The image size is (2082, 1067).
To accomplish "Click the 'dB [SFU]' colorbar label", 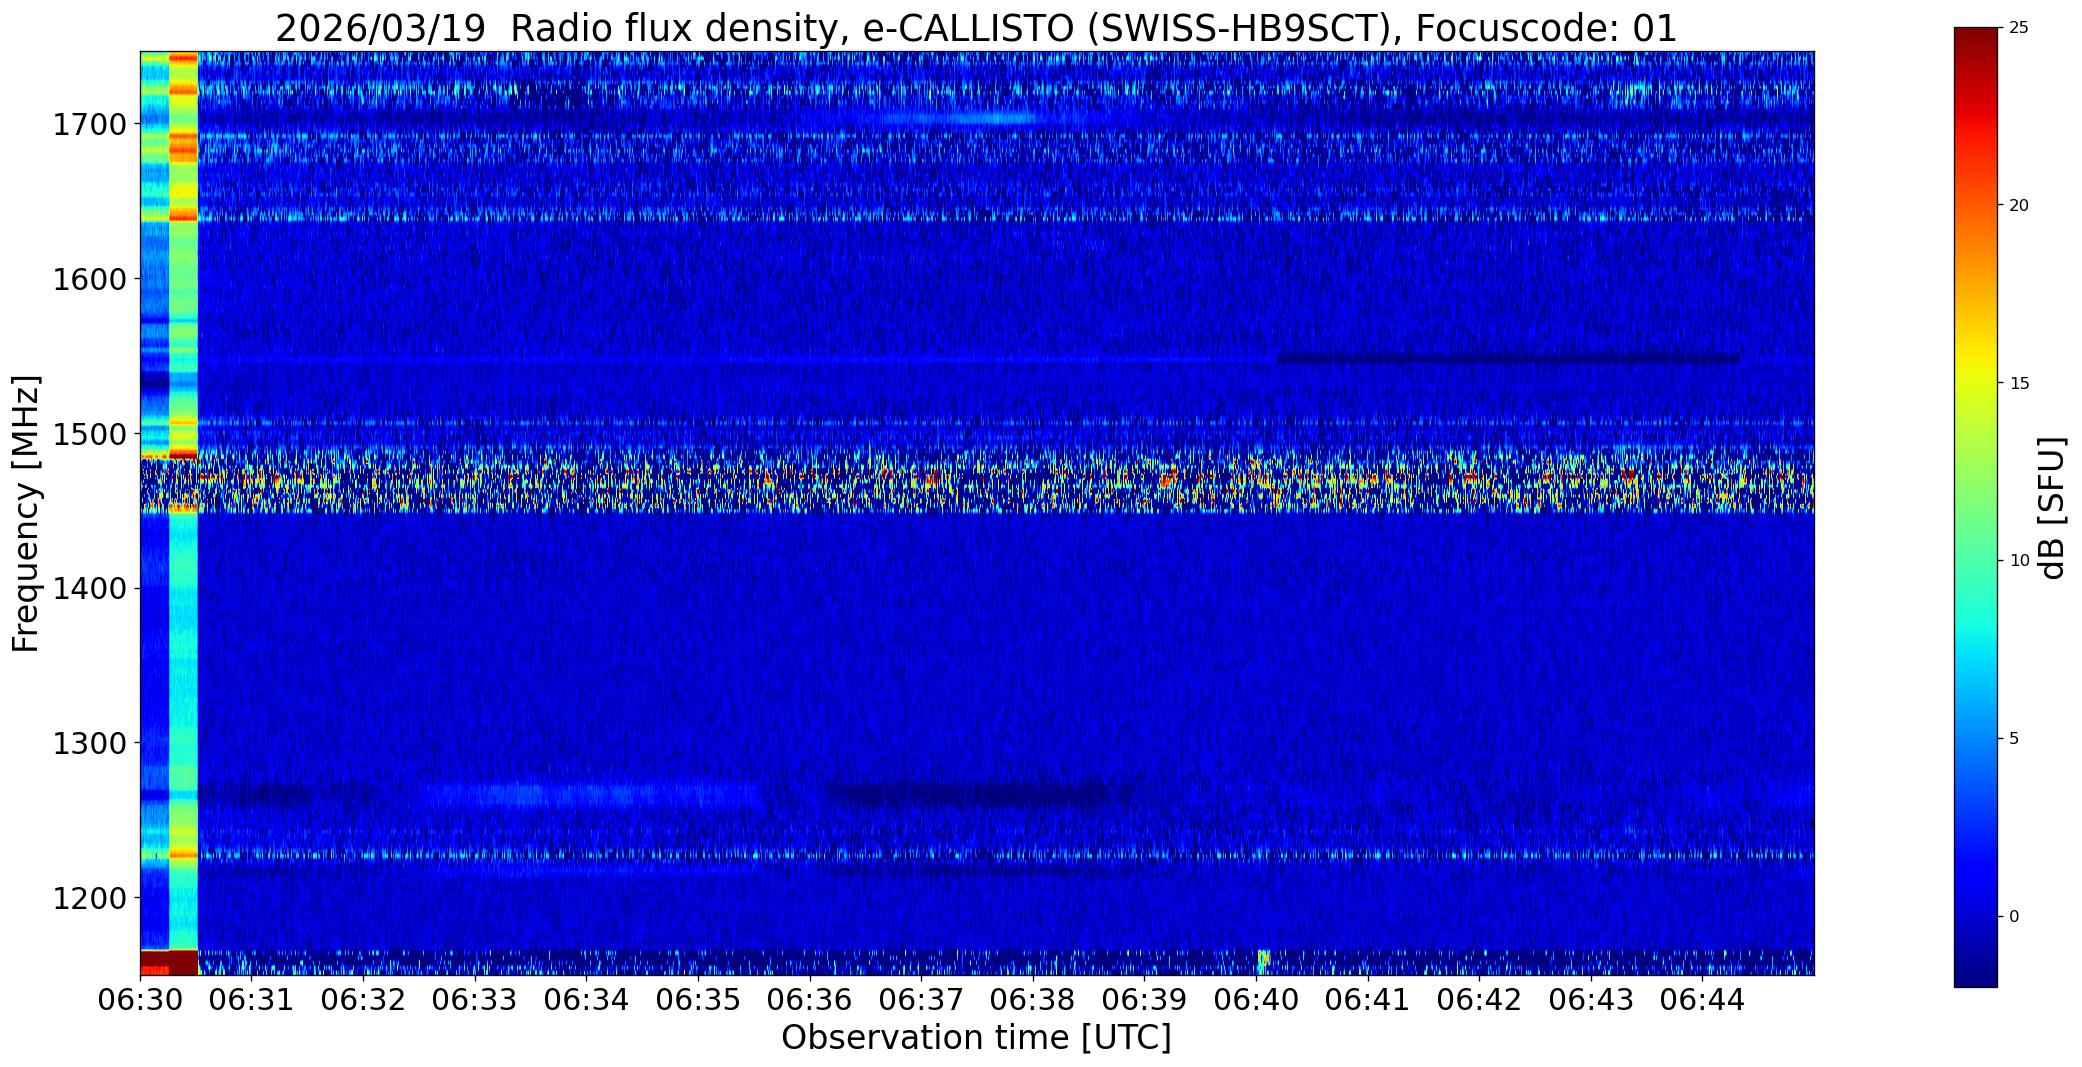I will 2053,508.
